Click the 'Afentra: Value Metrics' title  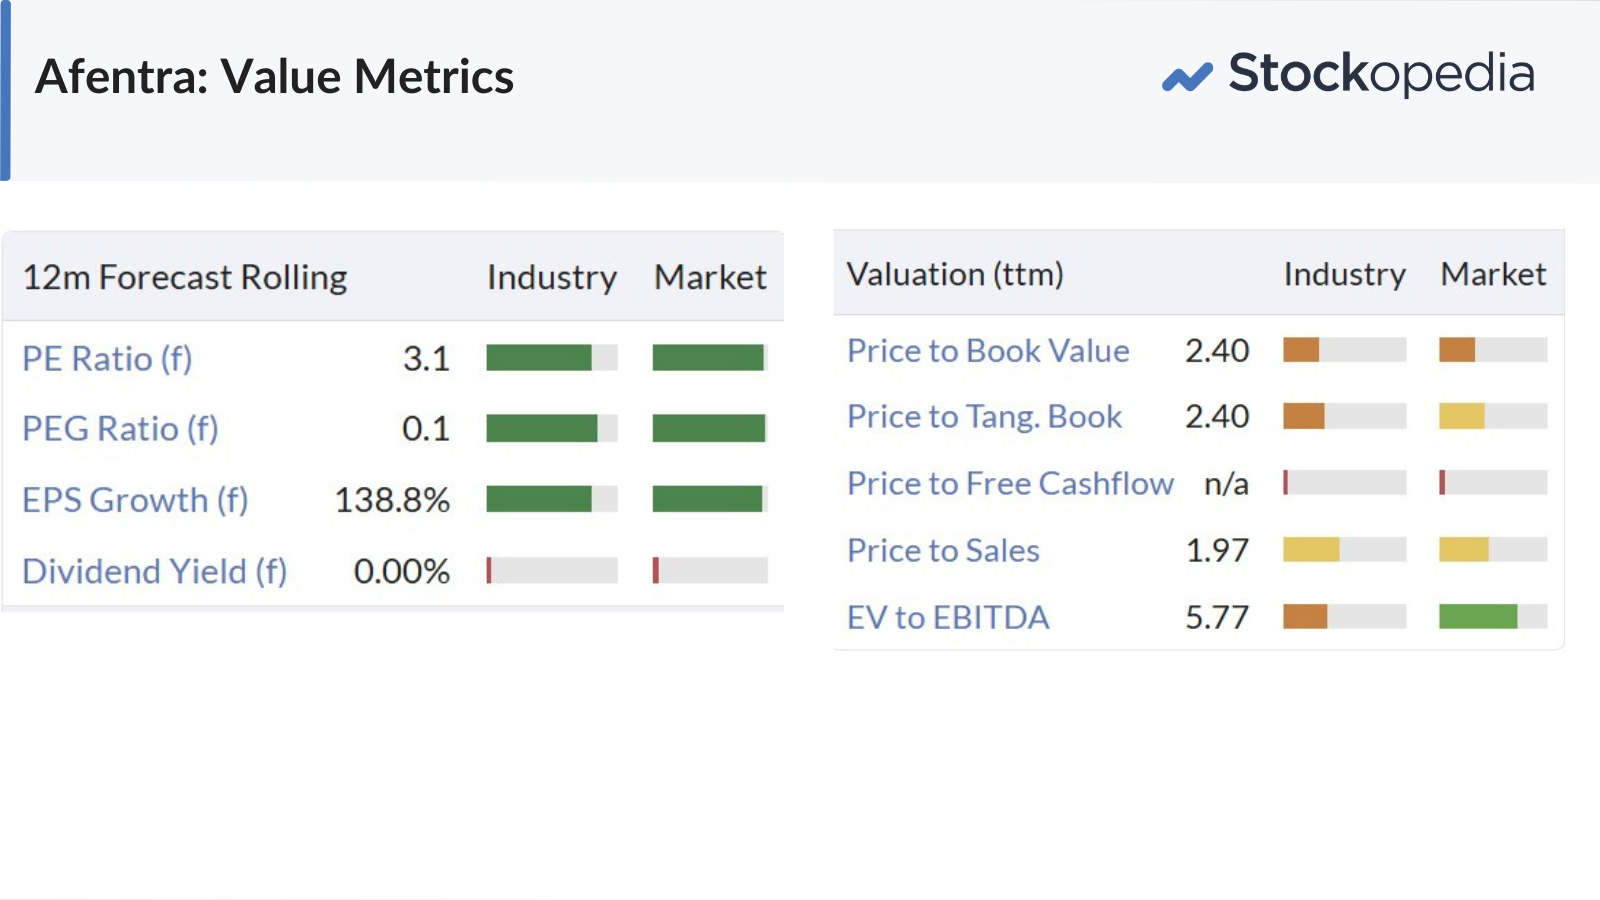[275, 77]
